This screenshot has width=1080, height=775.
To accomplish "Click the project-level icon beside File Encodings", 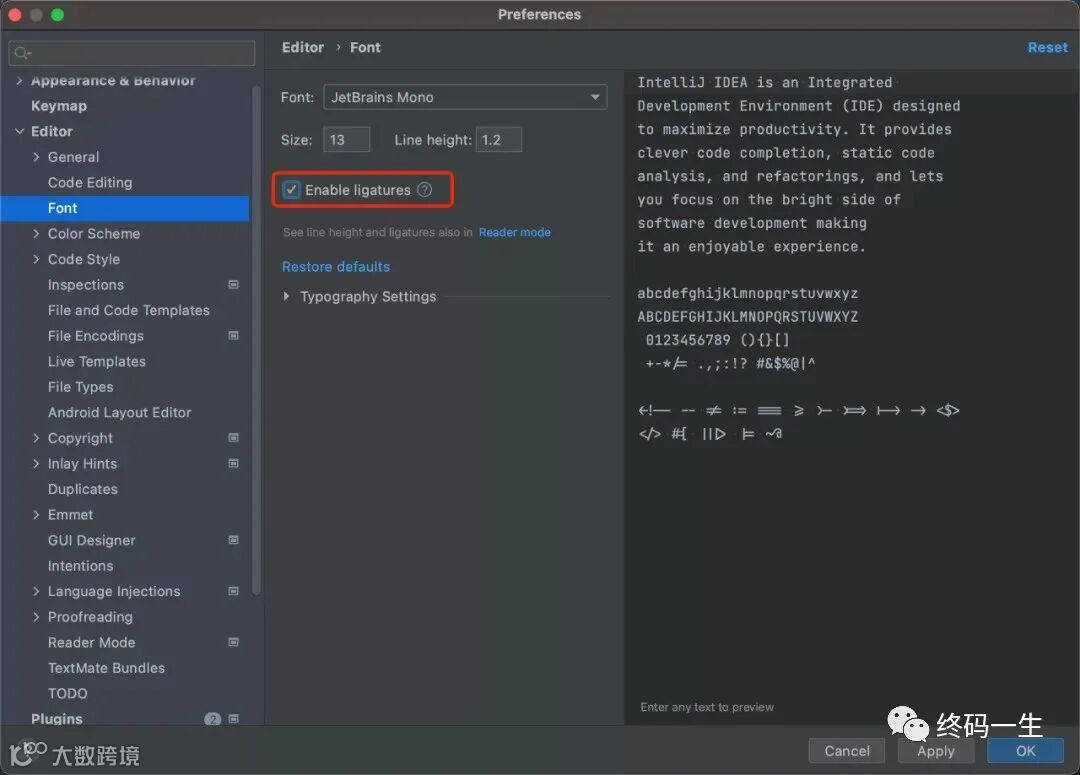I will (233, 335).
